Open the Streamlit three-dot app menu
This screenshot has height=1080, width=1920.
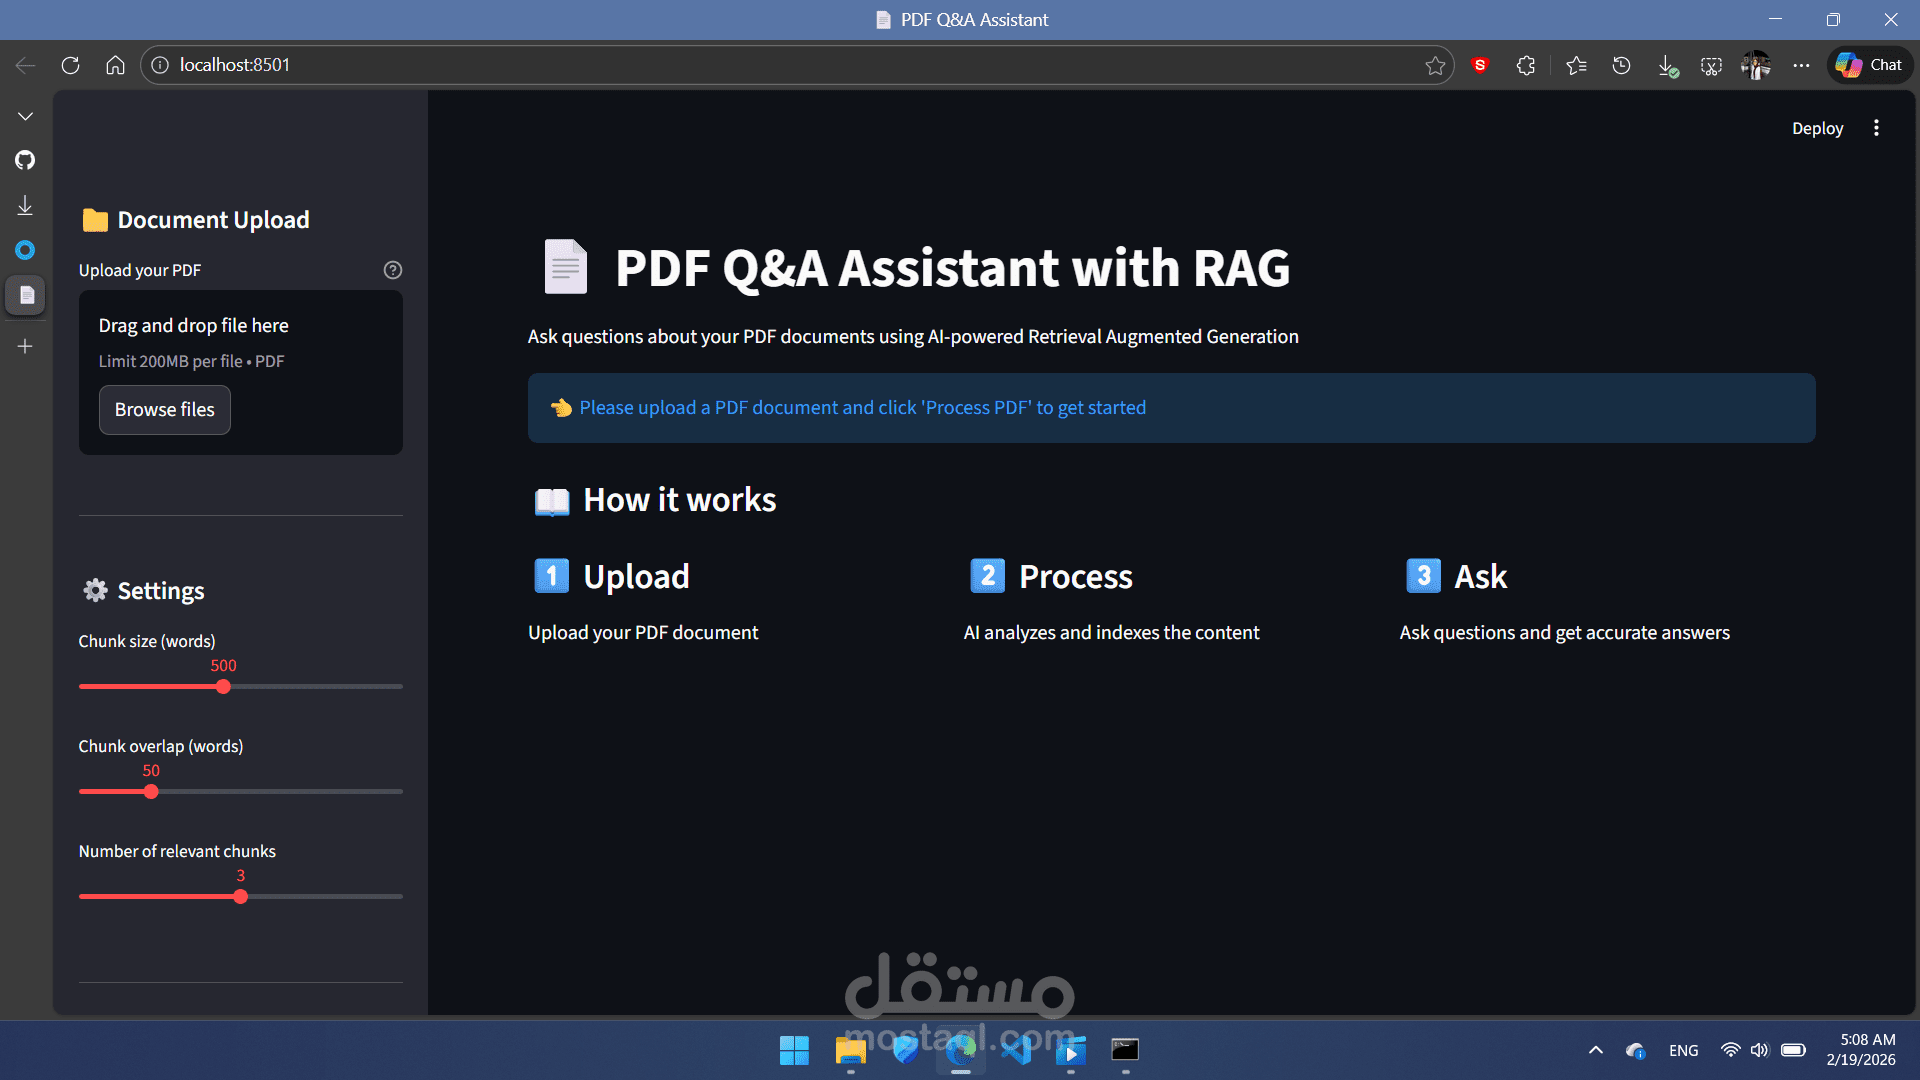1876,128
